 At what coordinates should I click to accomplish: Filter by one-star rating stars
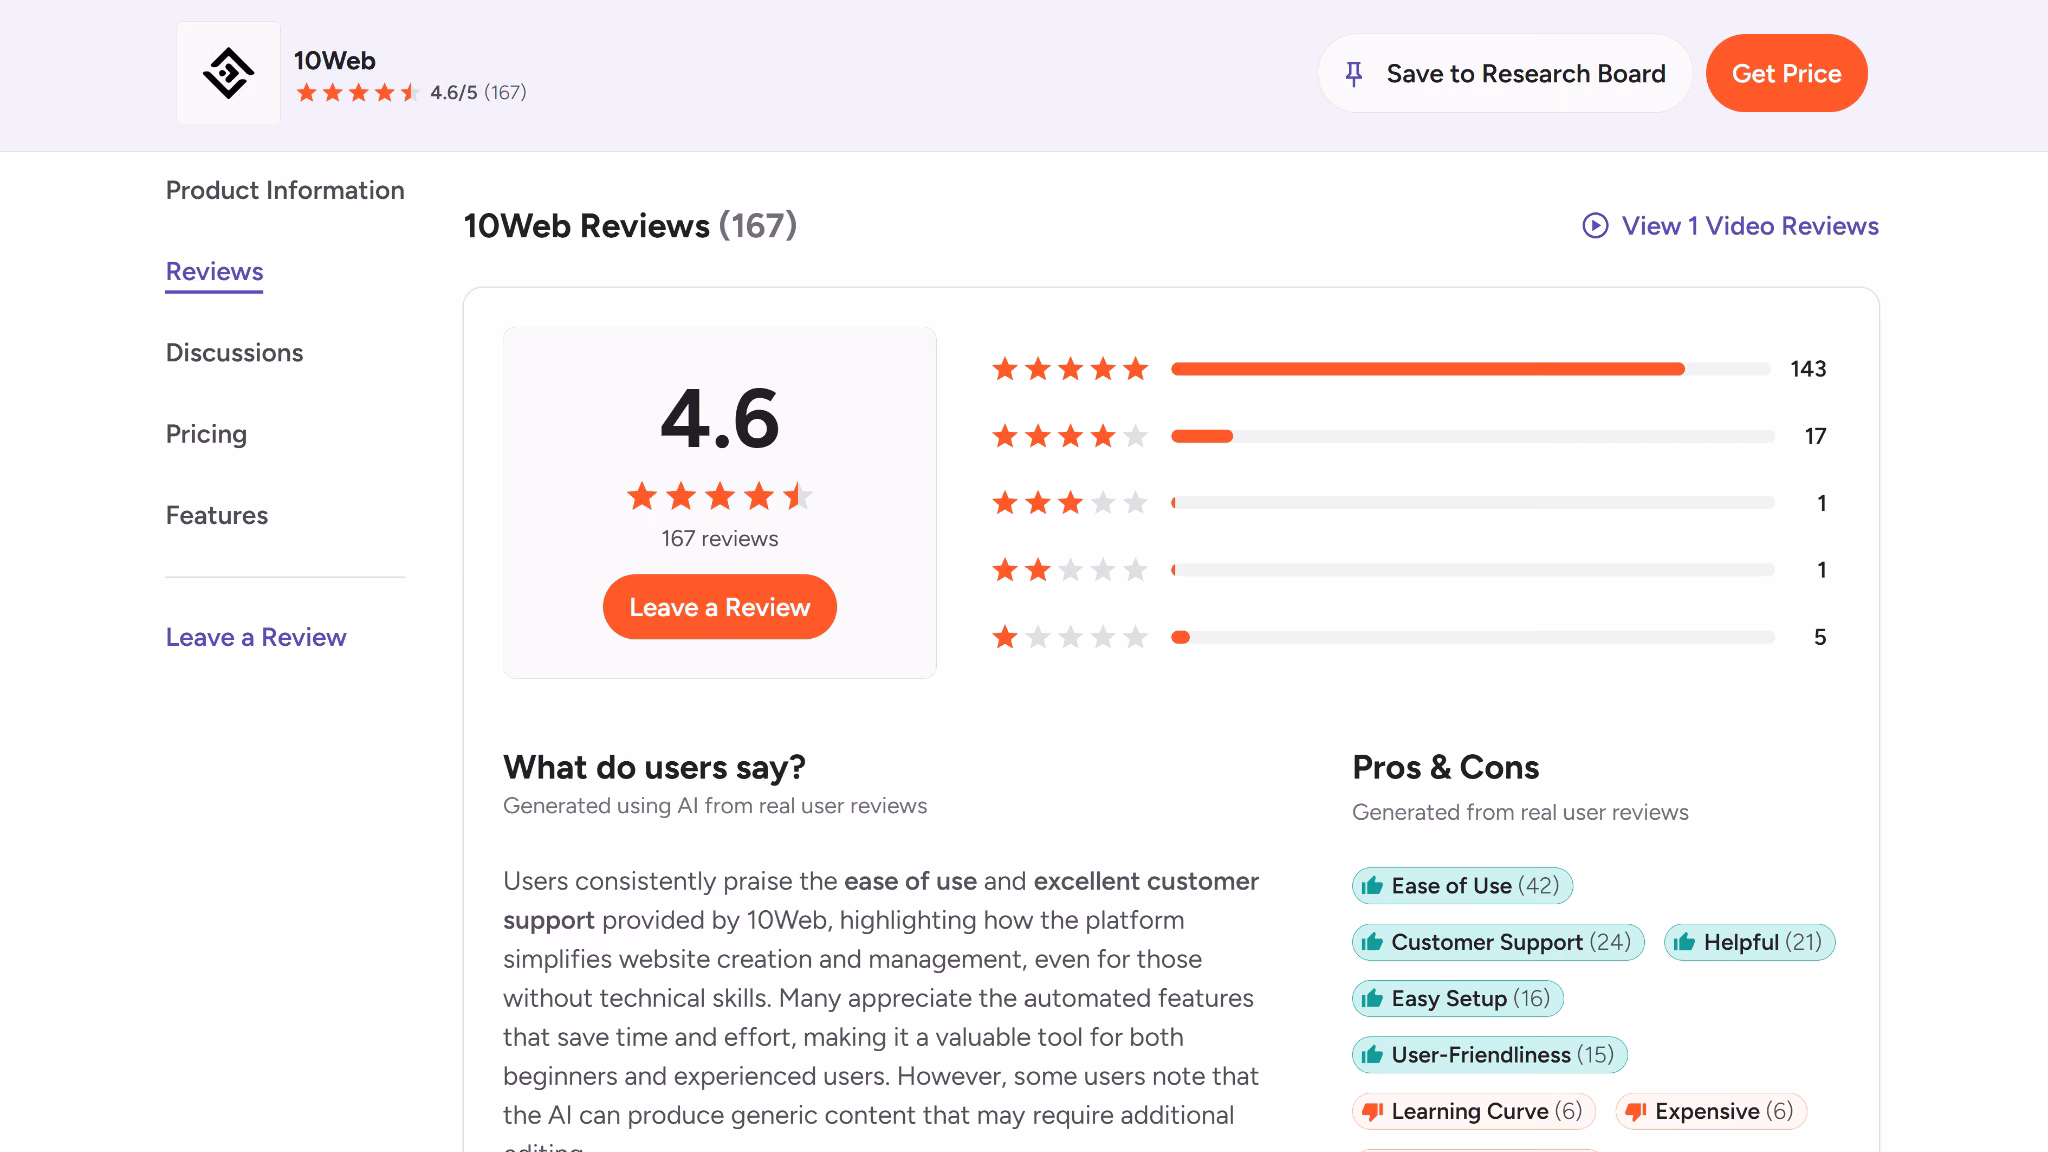[x=1070, y=637]
